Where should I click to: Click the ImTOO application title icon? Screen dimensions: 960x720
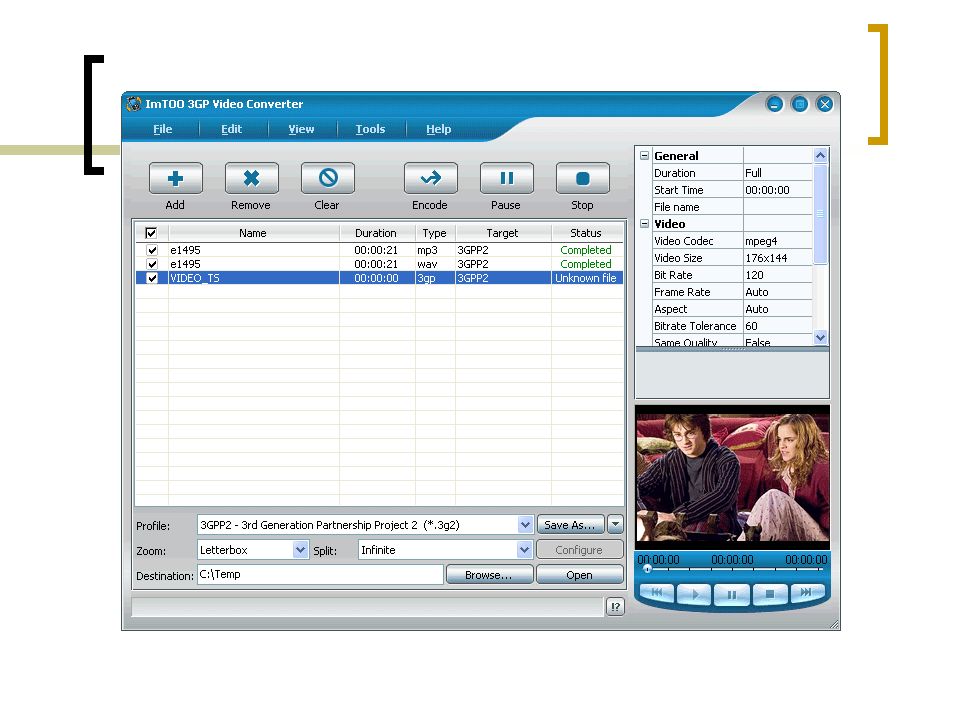click(x=133, y=104)
